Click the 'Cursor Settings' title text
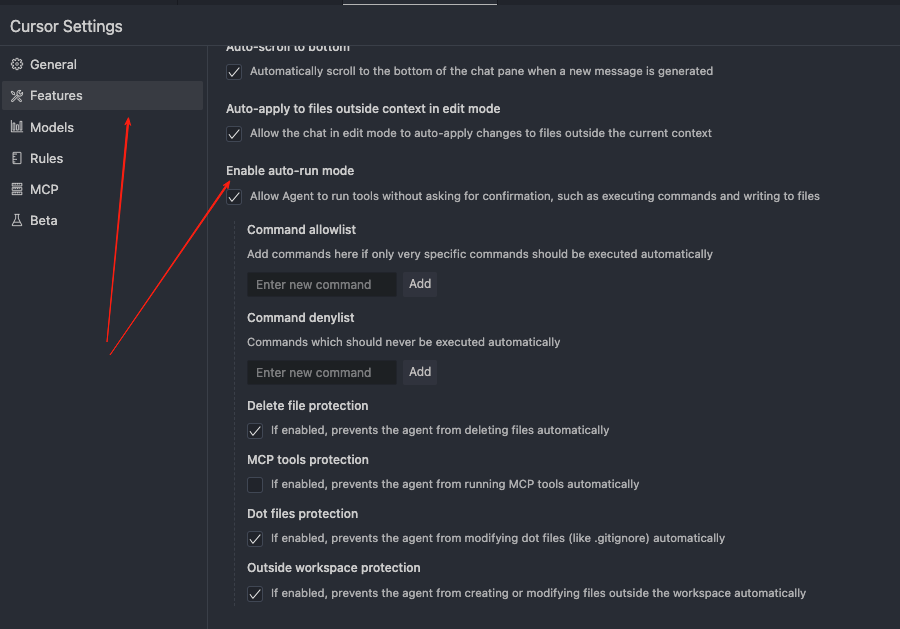The image size is (900, 629). coord(66,26)
